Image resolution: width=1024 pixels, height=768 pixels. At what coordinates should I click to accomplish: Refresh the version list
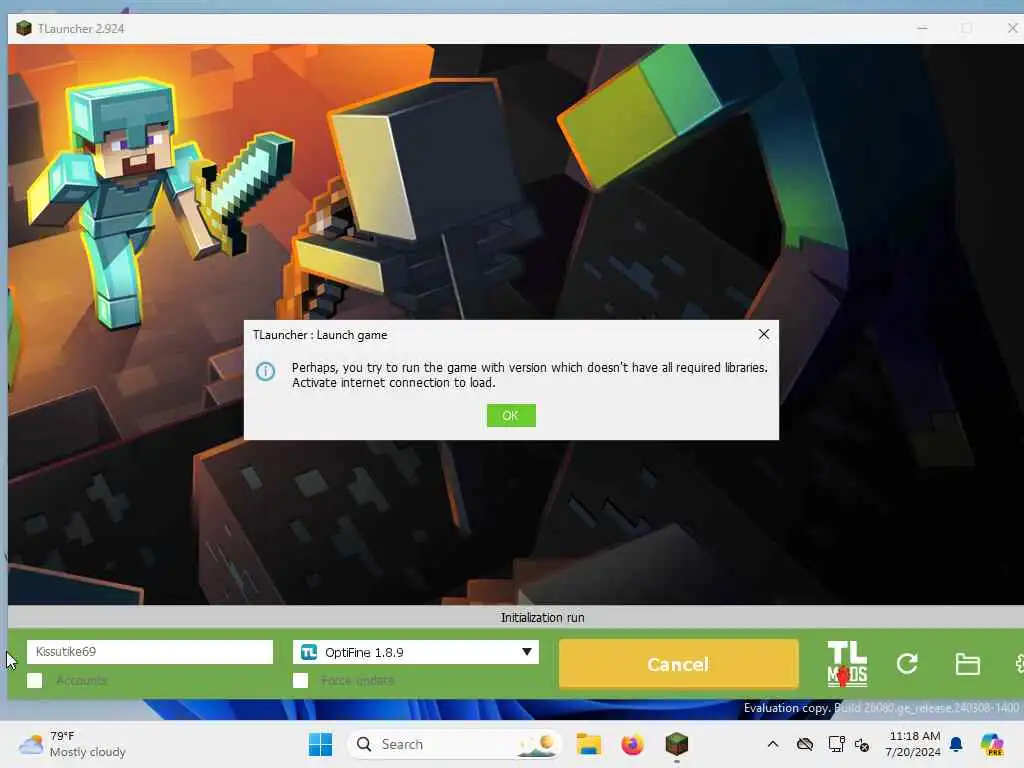[x=906, y=664]
